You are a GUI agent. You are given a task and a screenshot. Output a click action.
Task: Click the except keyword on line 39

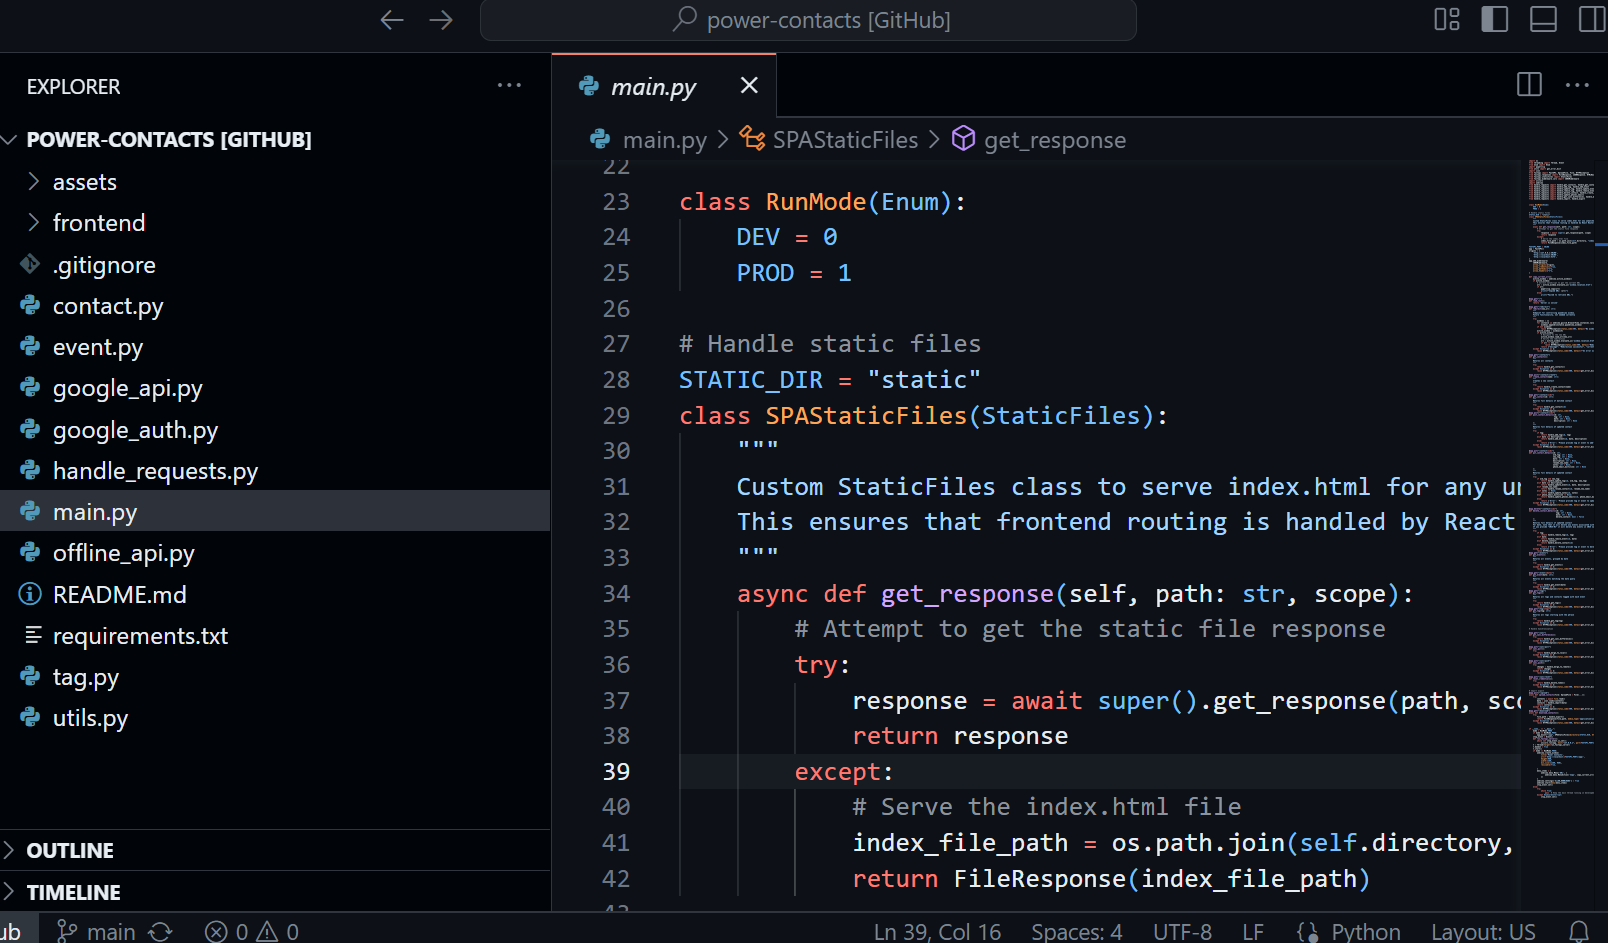(838, 772)
